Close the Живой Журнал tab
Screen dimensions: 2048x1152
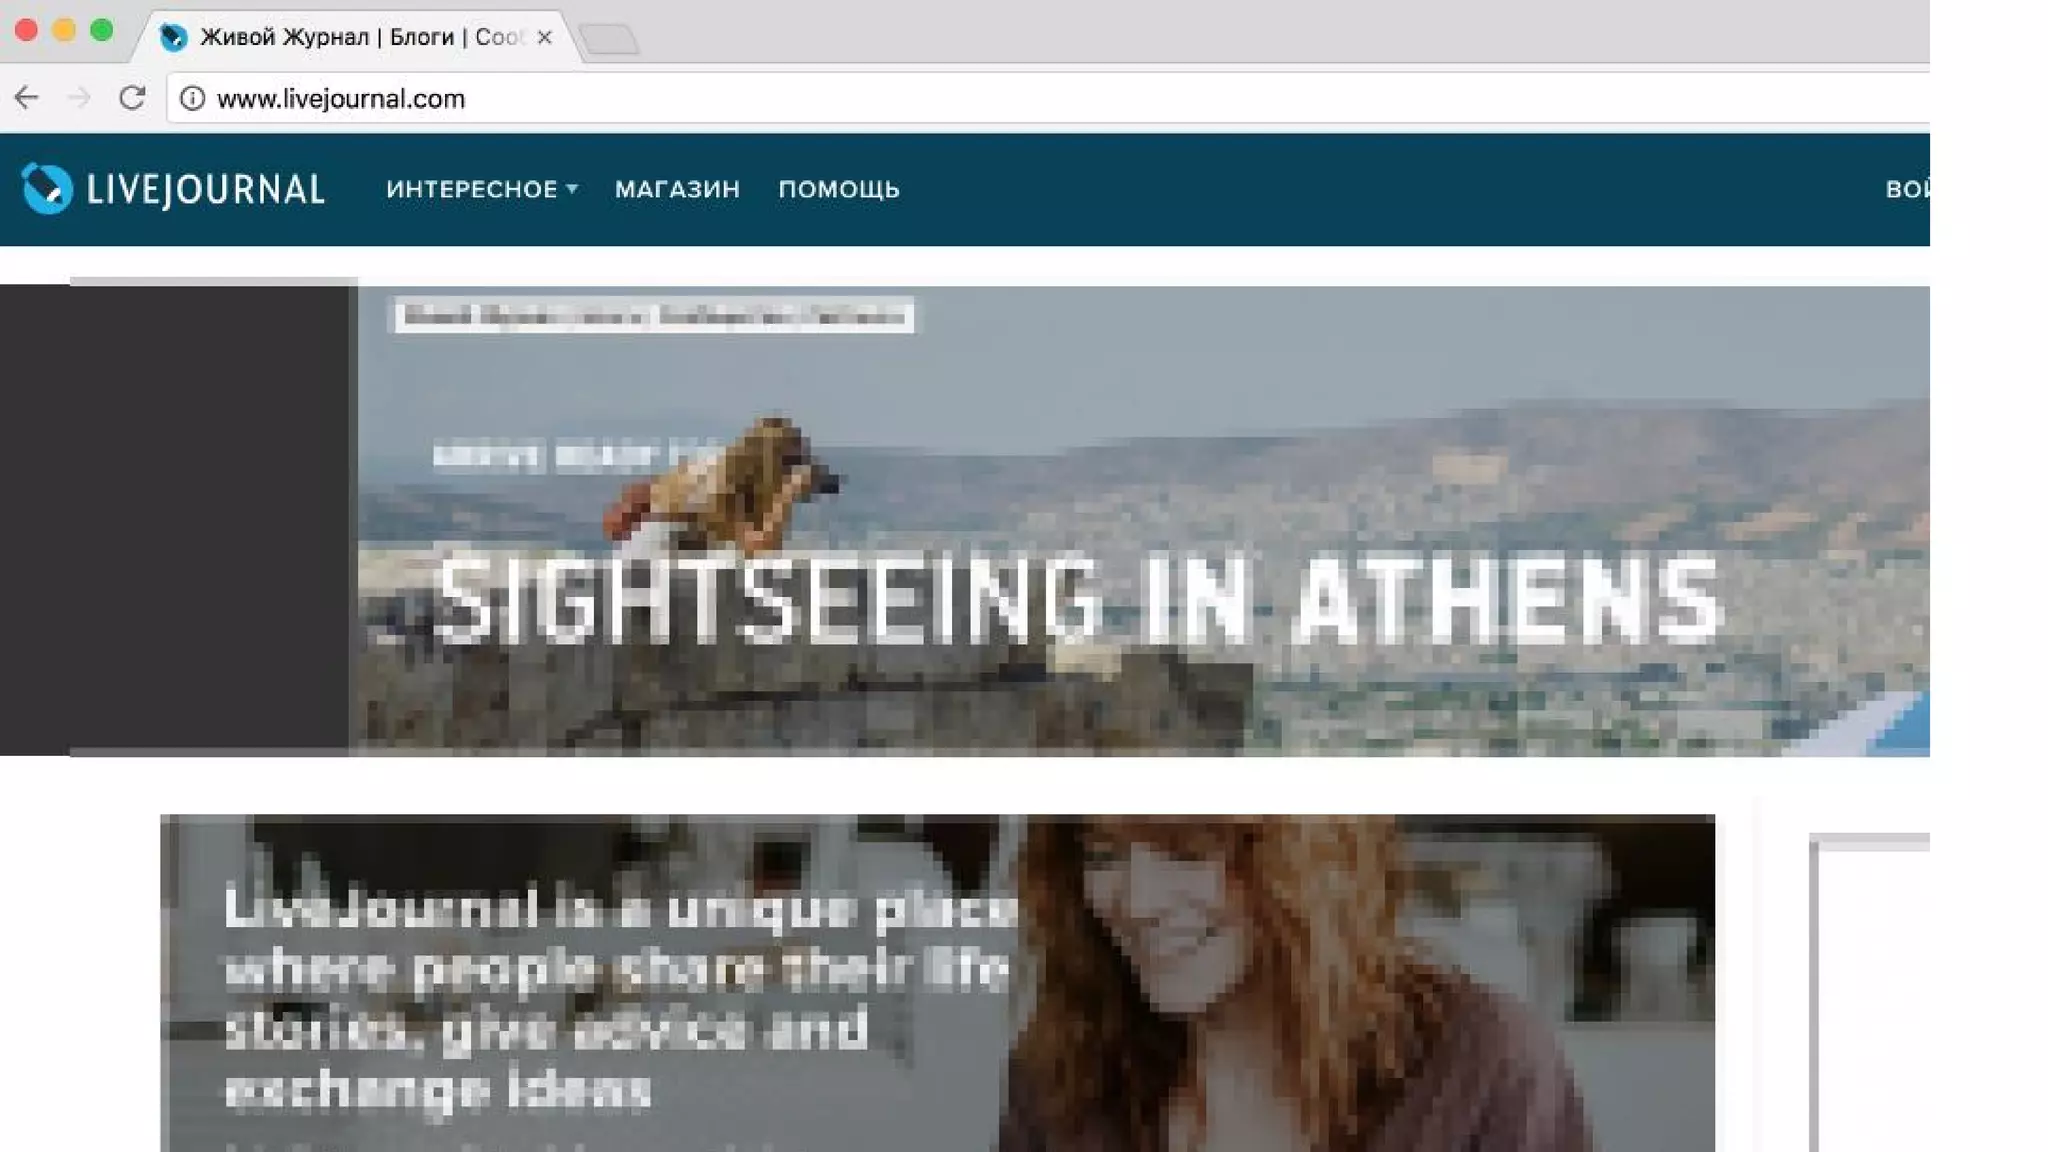tap(544, 37)
